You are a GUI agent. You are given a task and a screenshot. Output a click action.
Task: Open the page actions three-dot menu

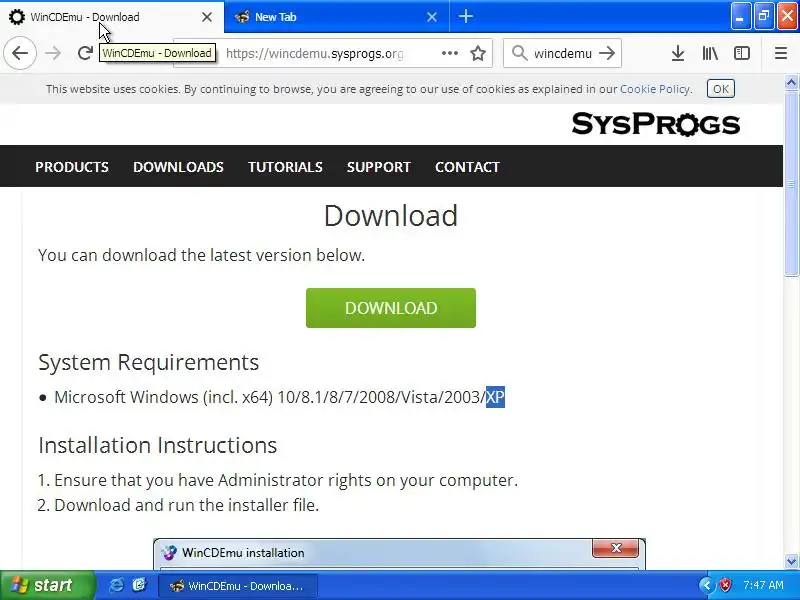[449, 53]
